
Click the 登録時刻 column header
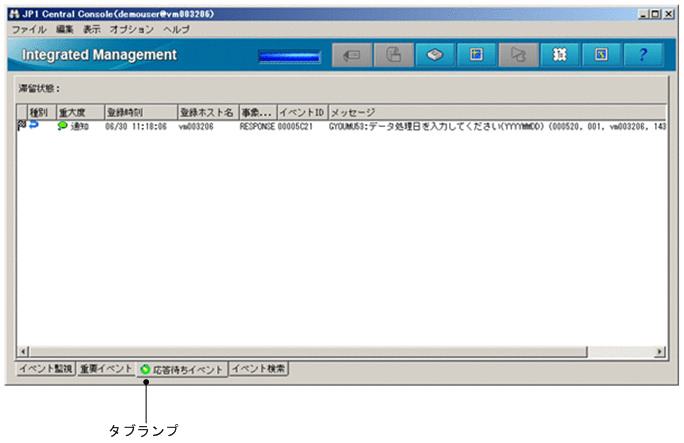tap(141, 112)
